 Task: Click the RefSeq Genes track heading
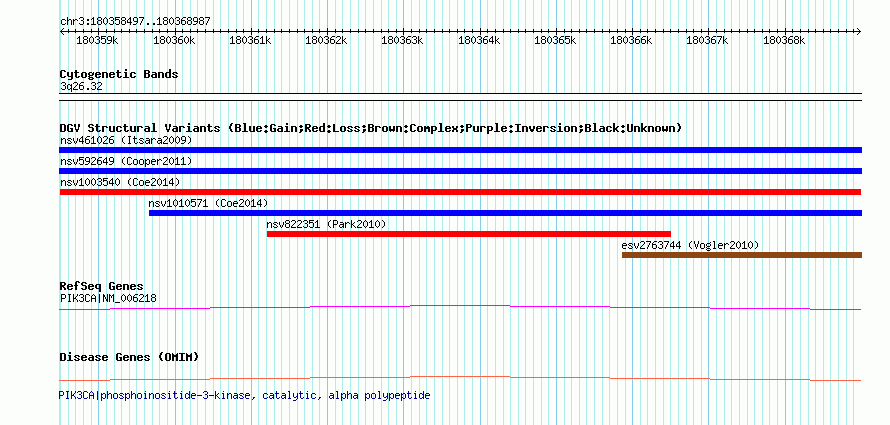pyautogui.click(x=102, y=286)
